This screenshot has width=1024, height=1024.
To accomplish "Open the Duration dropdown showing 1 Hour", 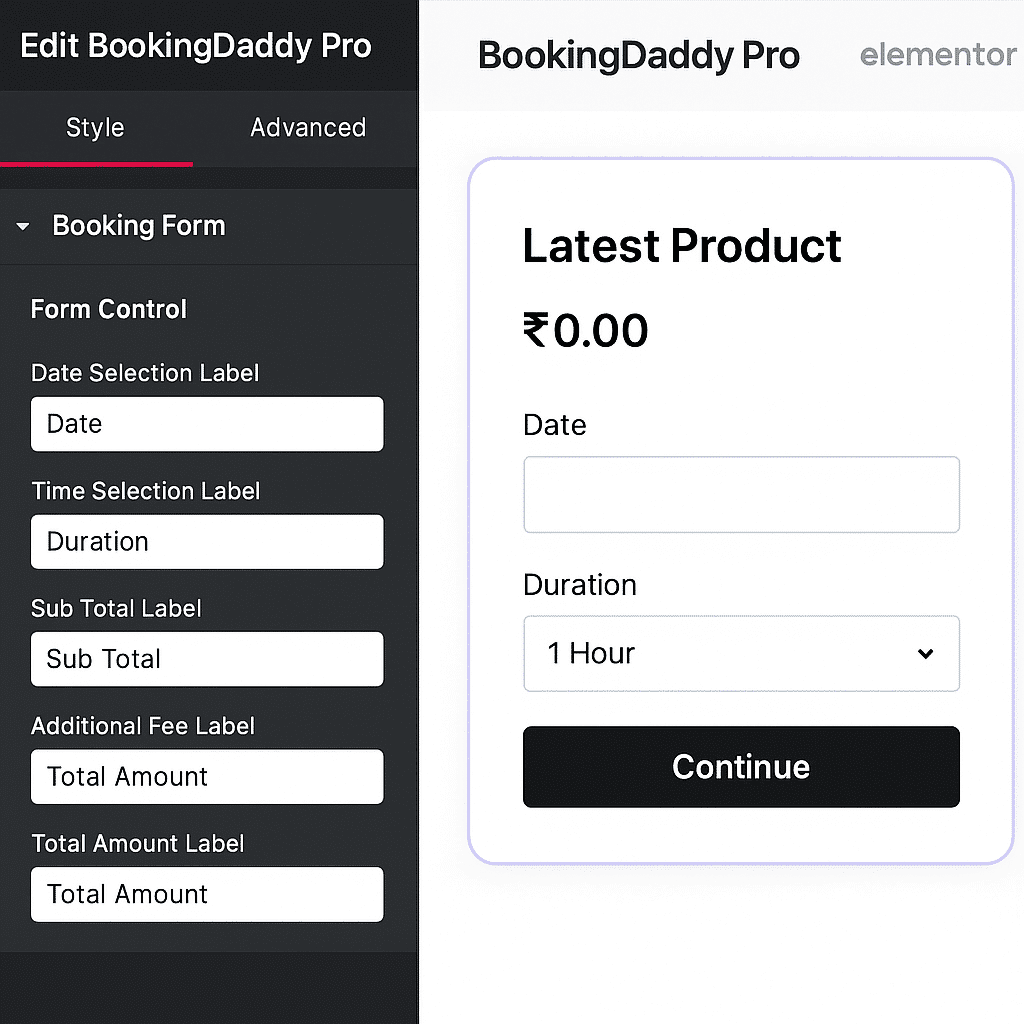I will coord(741,654).
